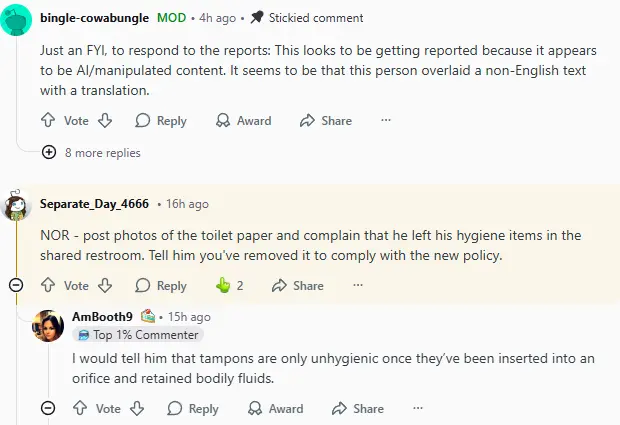Downvote AmBooth9's reply

click(x=137, y=408)
